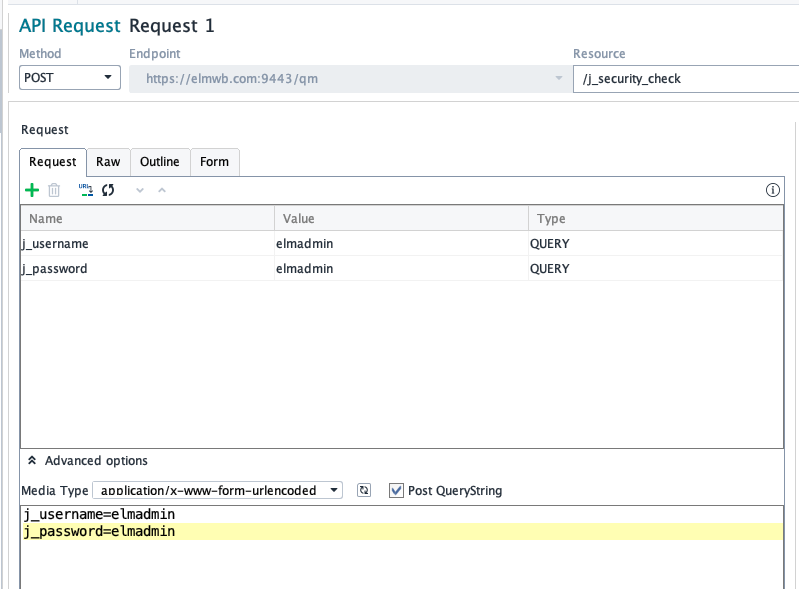Switch to the Outline tab

coord(159,162)
